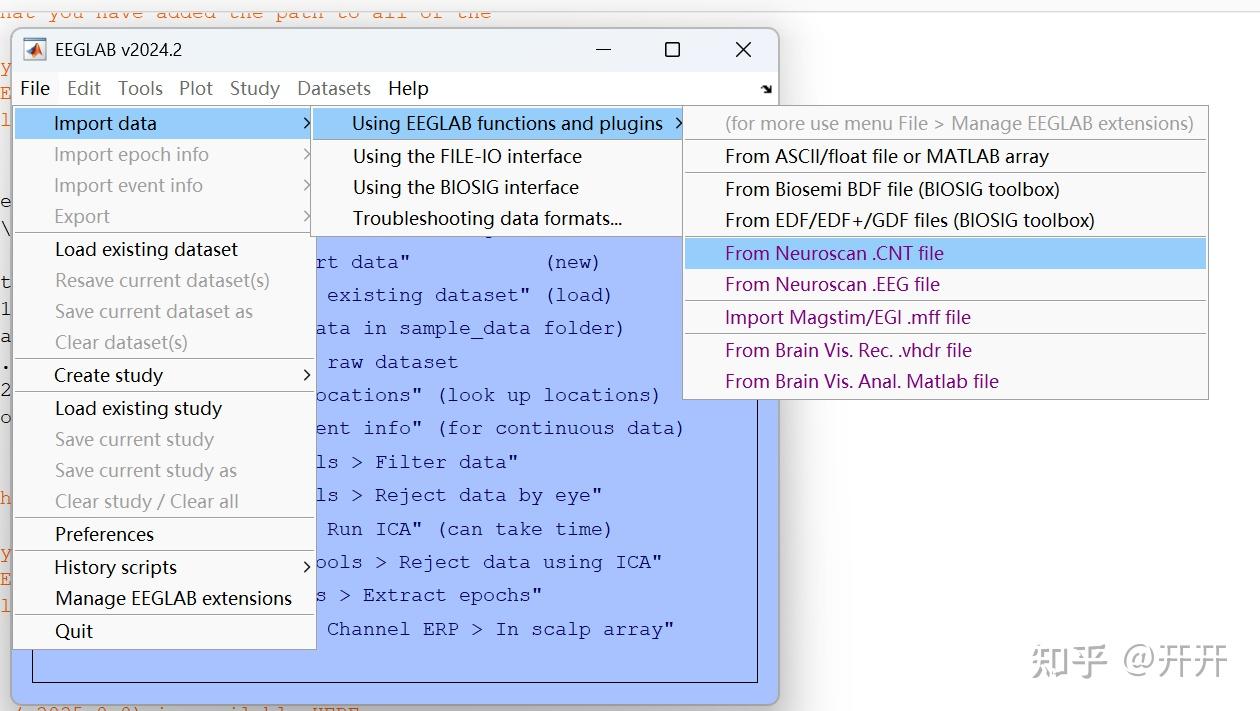Maximize the EEGLAB v2024.2 window
Viewport: 1260px width, 711px height.
pos(673,50)
